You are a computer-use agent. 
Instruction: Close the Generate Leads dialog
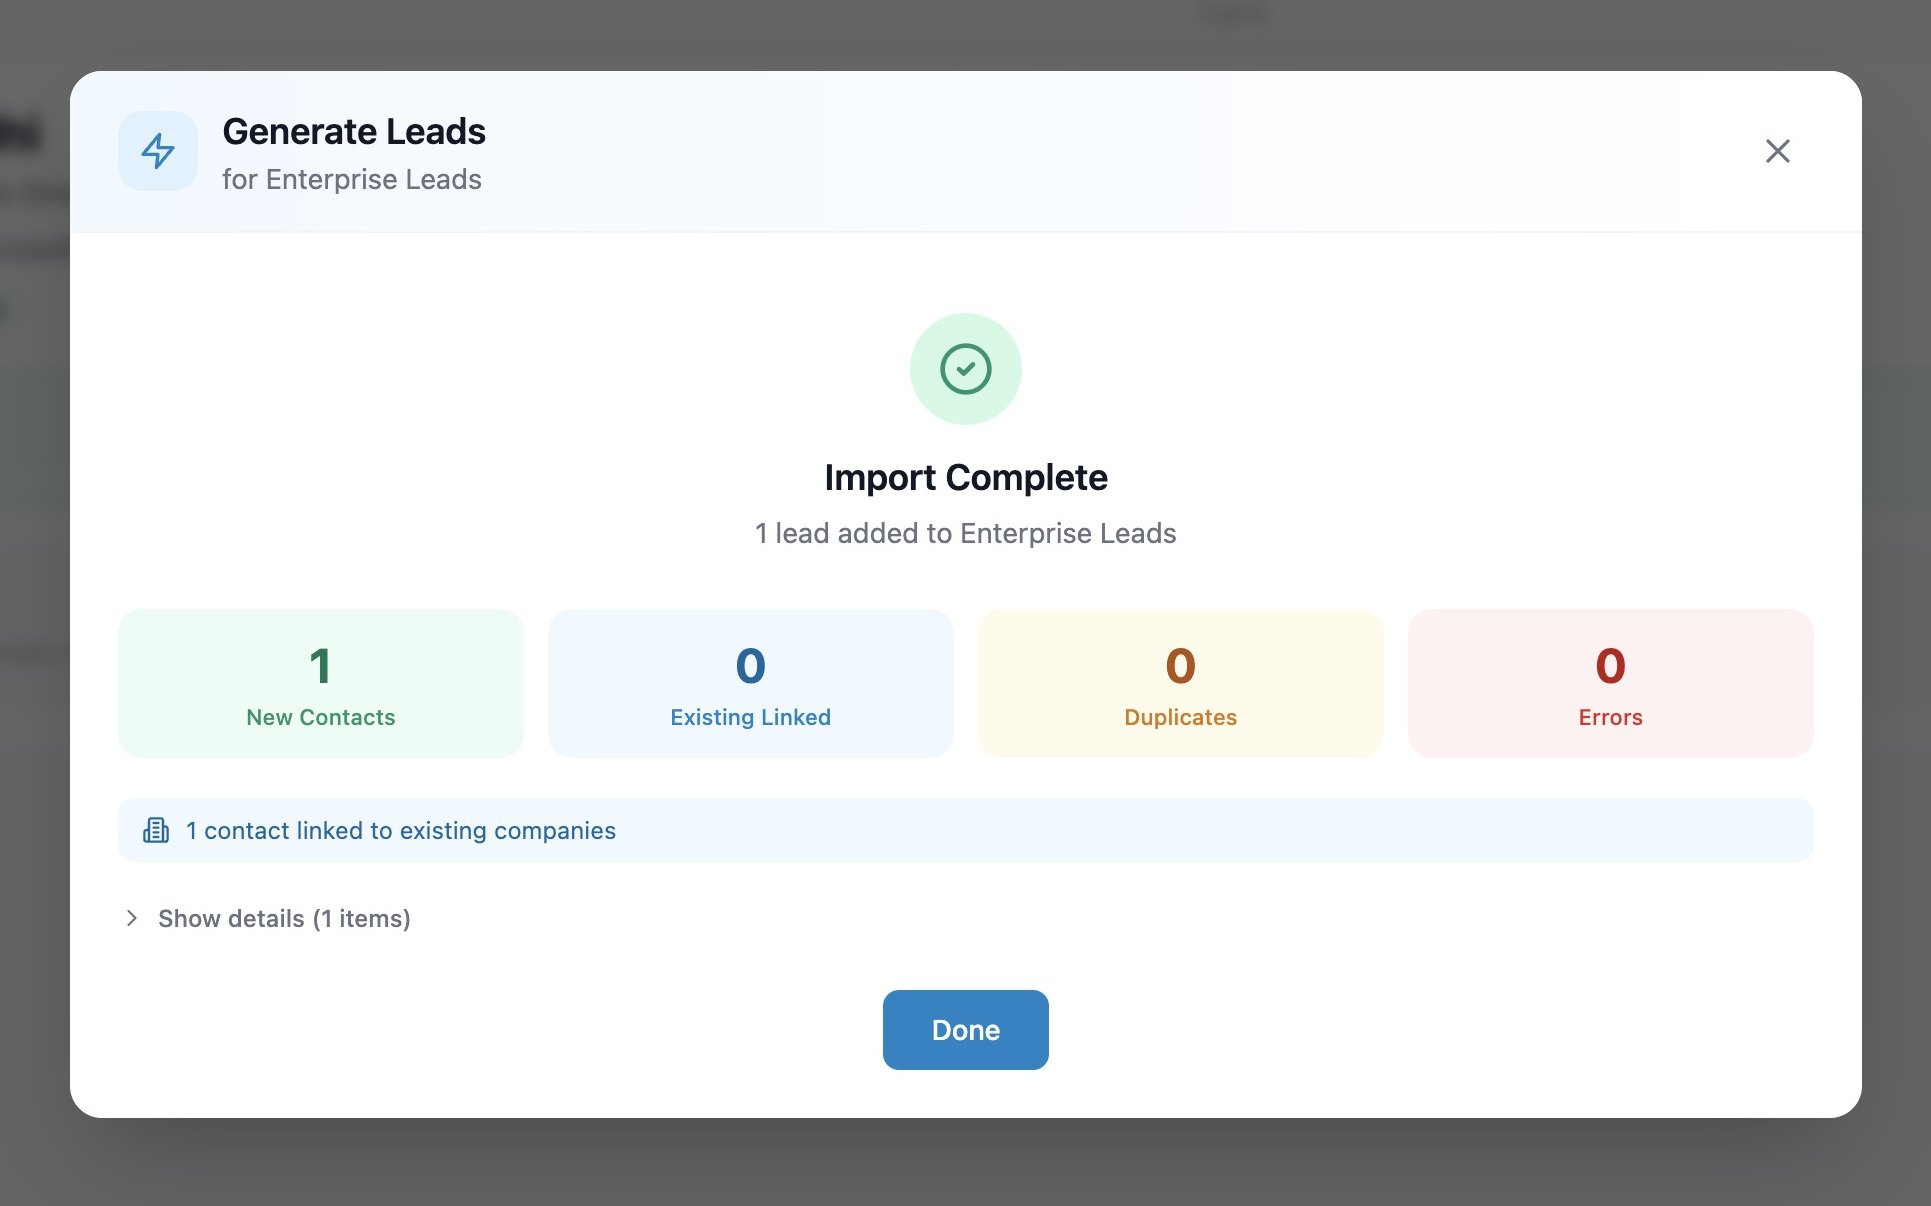(x=1777, y=151)
